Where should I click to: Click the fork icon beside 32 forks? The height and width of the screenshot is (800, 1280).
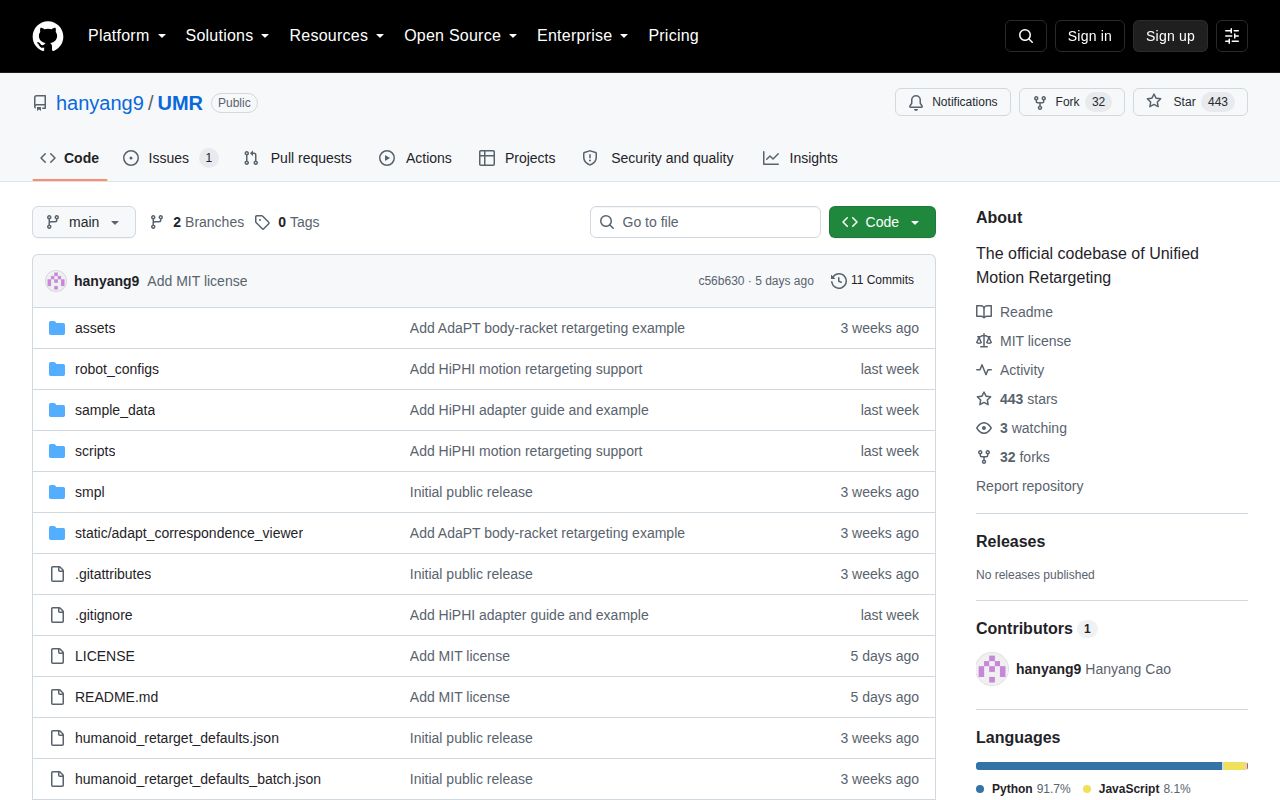[x=984, y=457]
